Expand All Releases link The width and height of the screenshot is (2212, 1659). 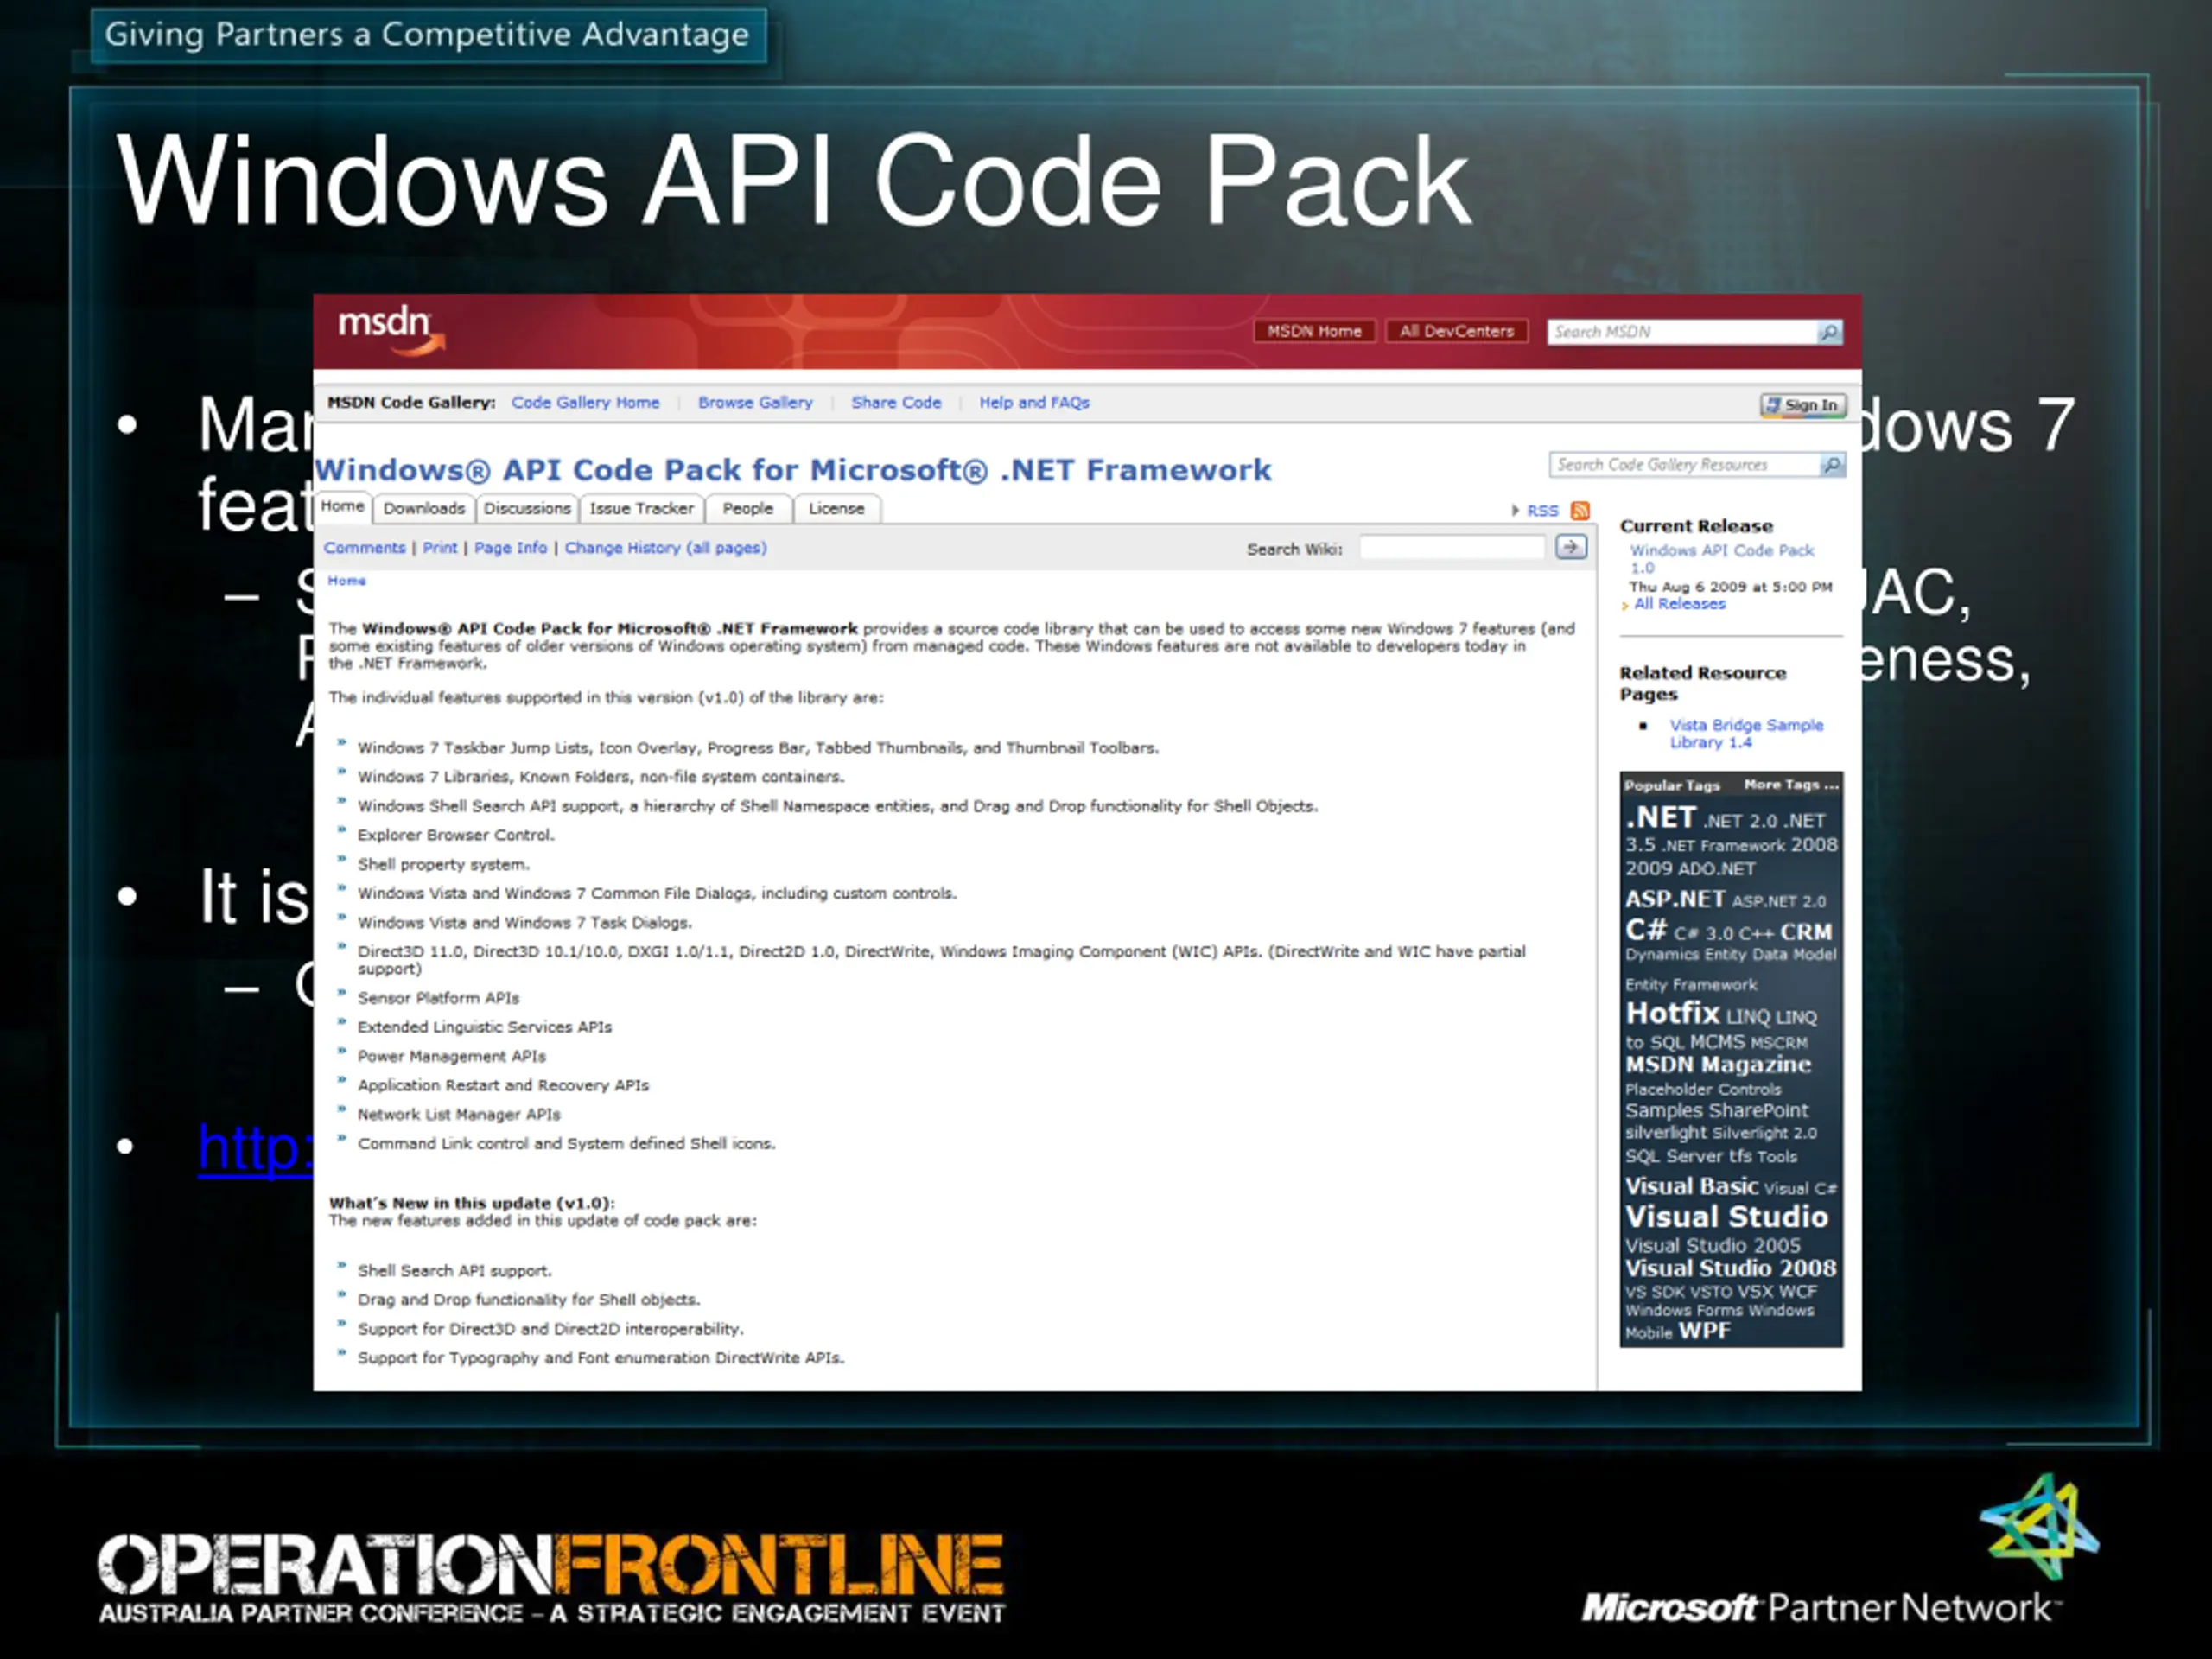tap(1679, 604)
